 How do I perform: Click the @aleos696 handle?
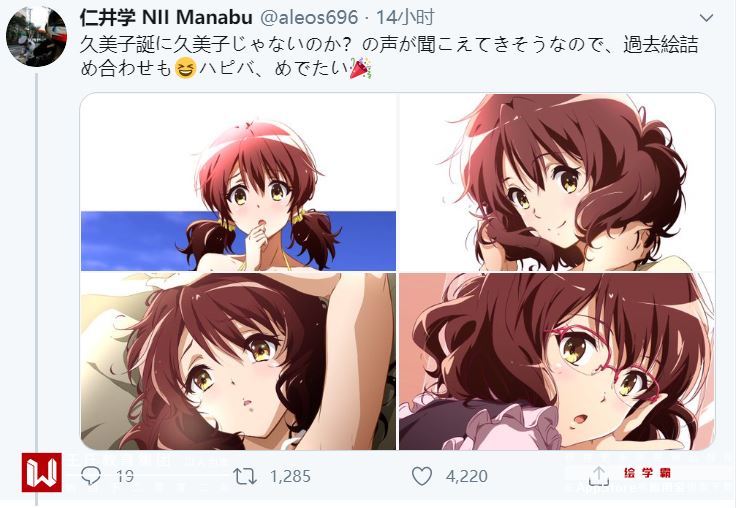coord(309,18)
